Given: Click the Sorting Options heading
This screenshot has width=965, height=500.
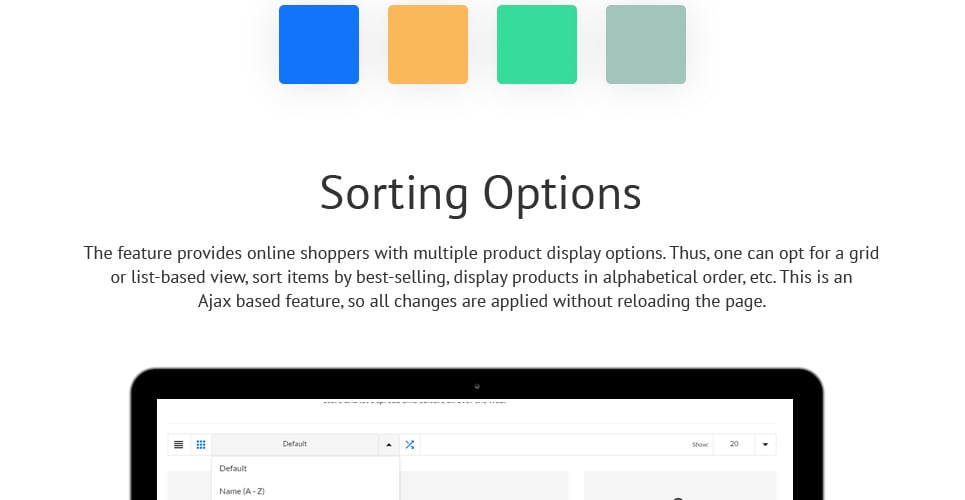Looking at the screenshot, I should 481,193.
